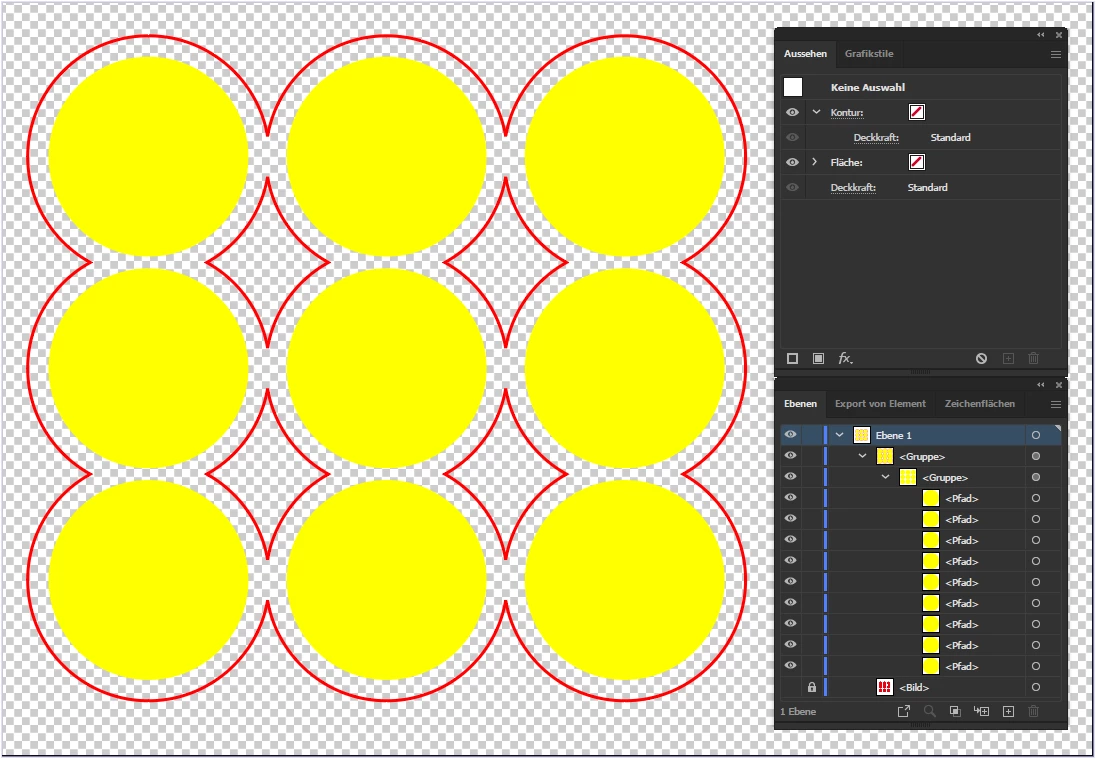Screen dimensions: 1096x759
Task: Hide Ebene 1 using its eye icon
Action: pyautogui.click(x=791, y=435)
